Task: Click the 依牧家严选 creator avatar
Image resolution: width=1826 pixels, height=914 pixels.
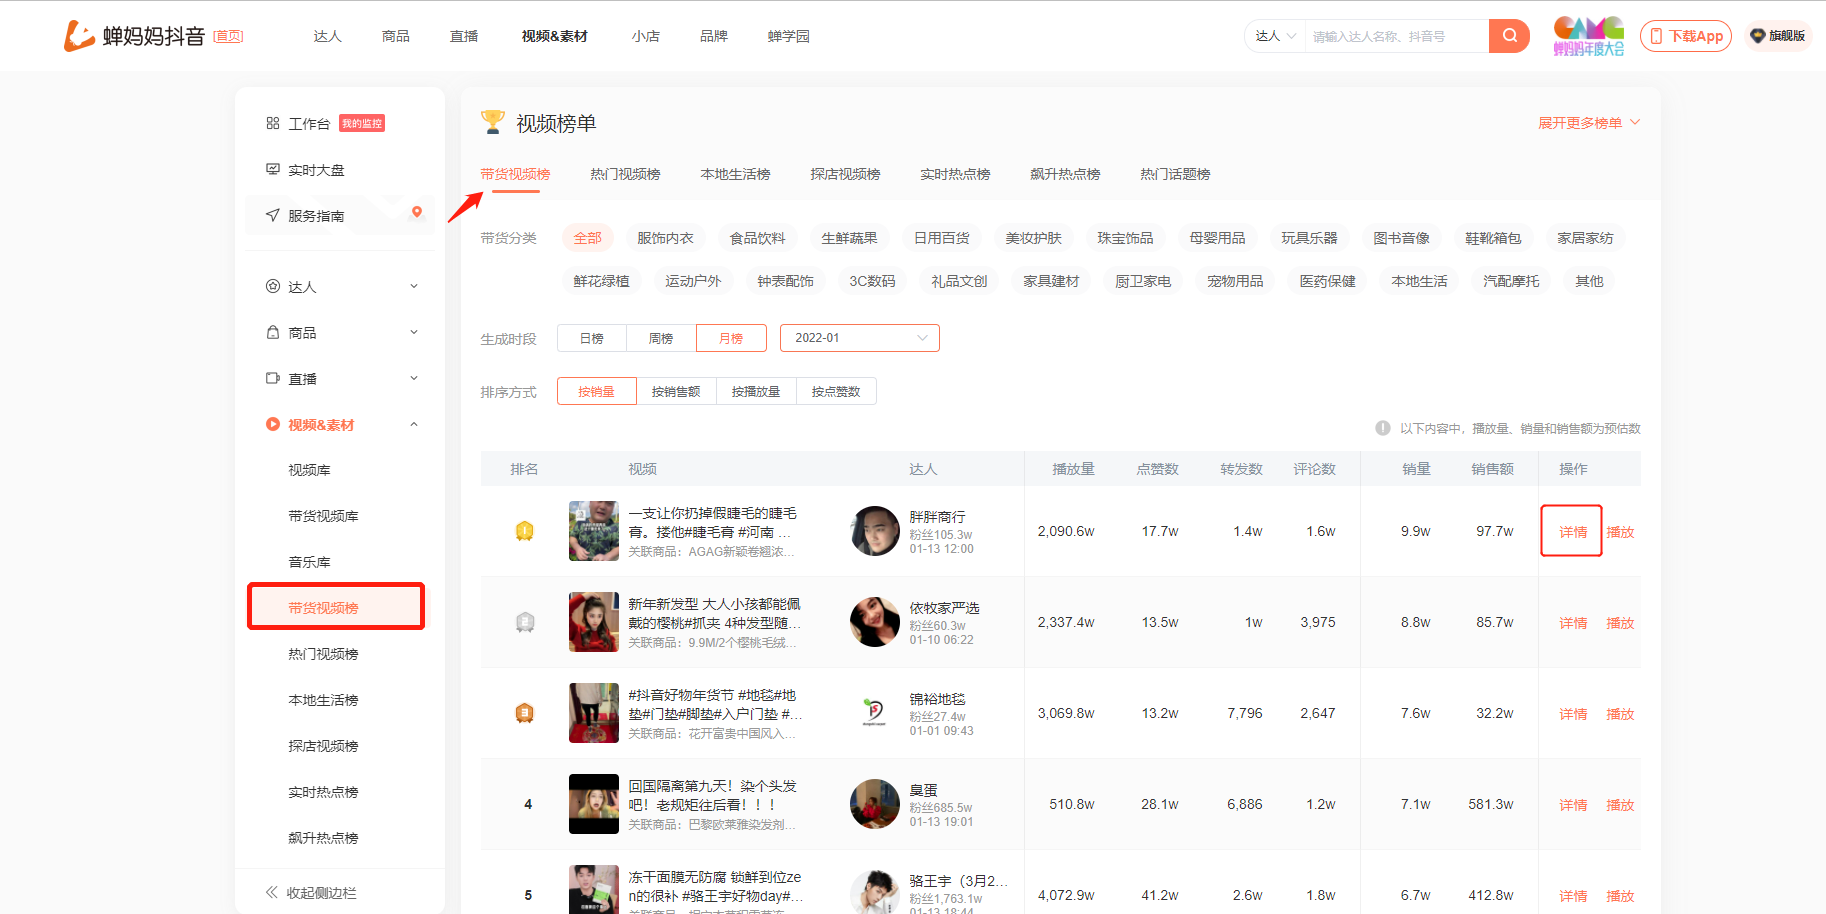Action: click(875, 622)
